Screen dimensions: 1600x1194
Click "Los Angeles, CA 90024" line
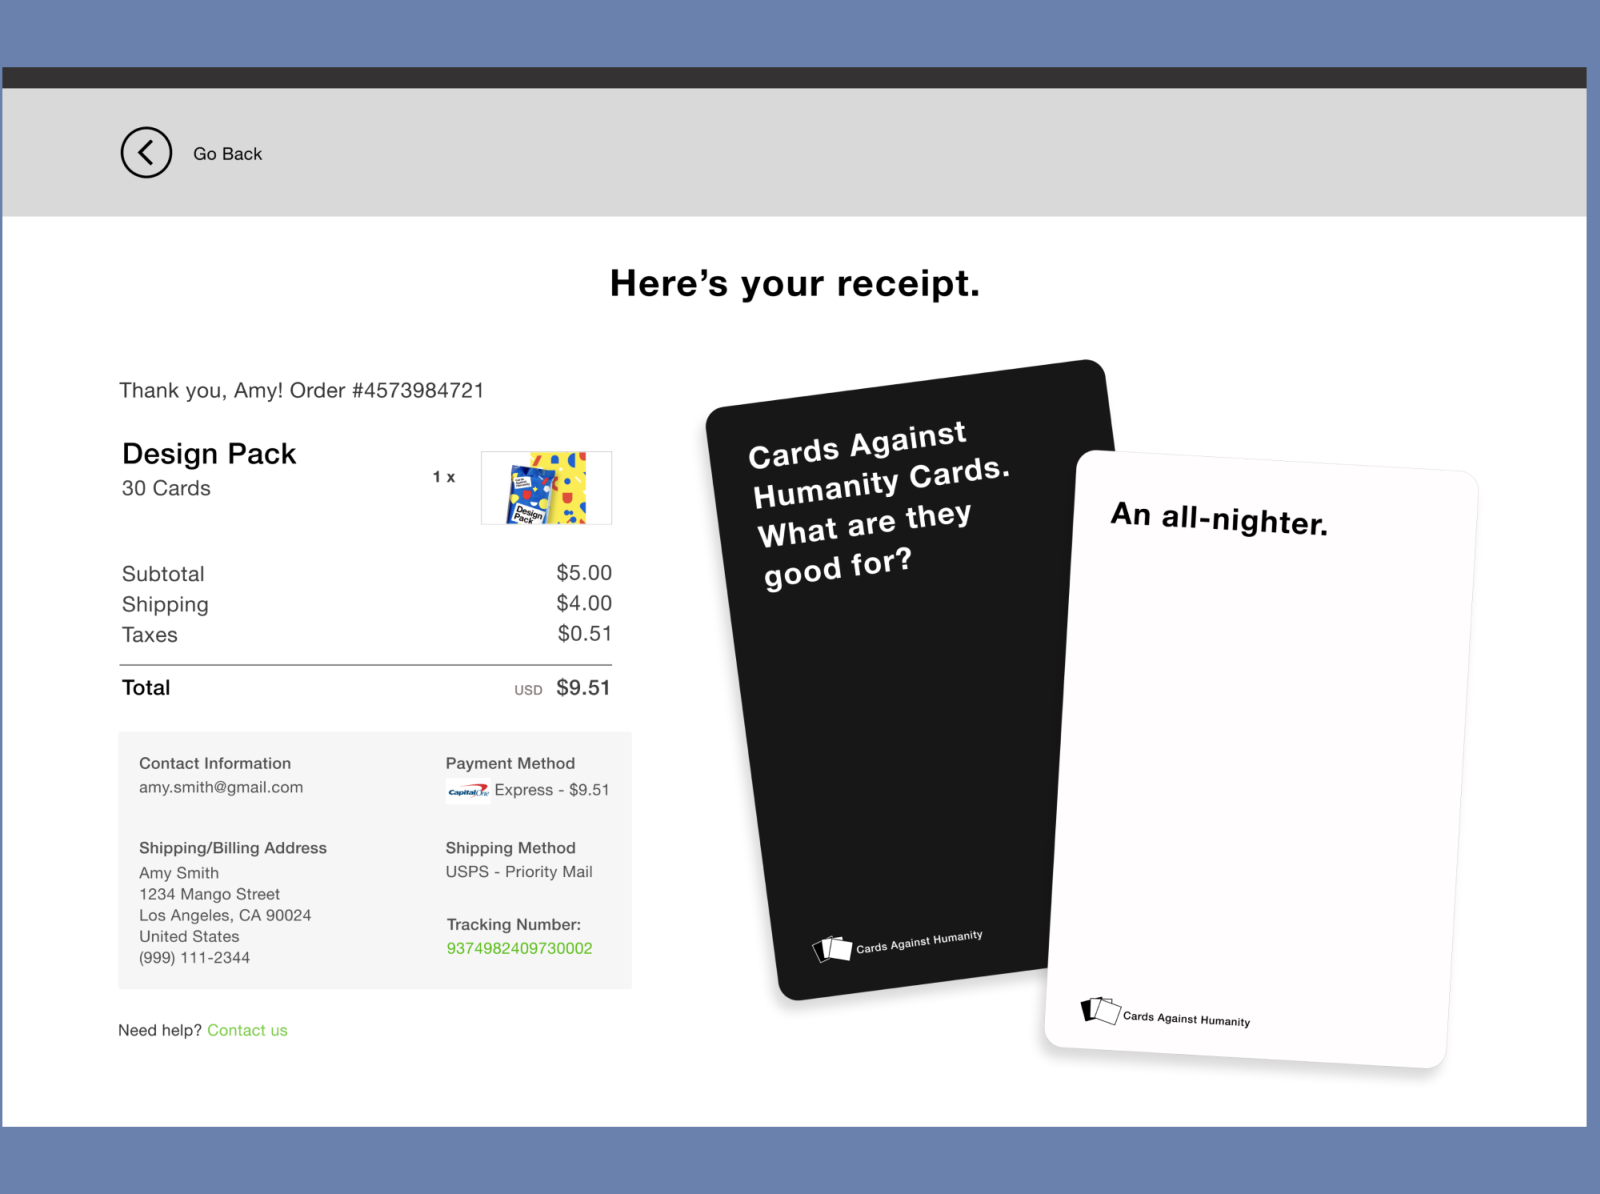[x=225, y=915]
